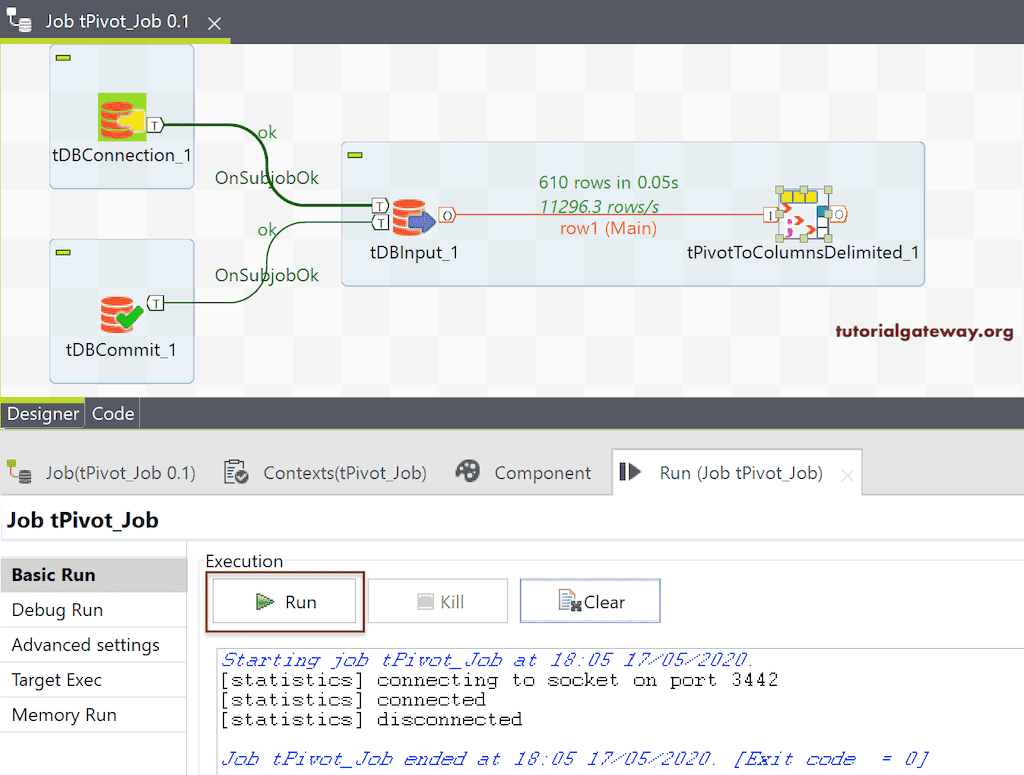This screenshot has width=1024, height=775.
Task: Collapse the tDBConnection_1 subjob with its green toggle
Action: pos(64,58)
